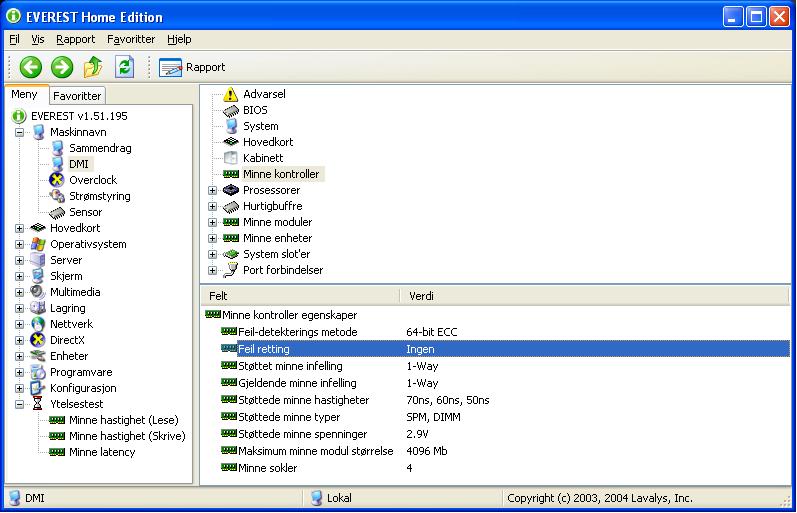Collapse the Maskinnavn tree node
The width and height of the screenshot is (797, 513).
(x=19, y=132)
